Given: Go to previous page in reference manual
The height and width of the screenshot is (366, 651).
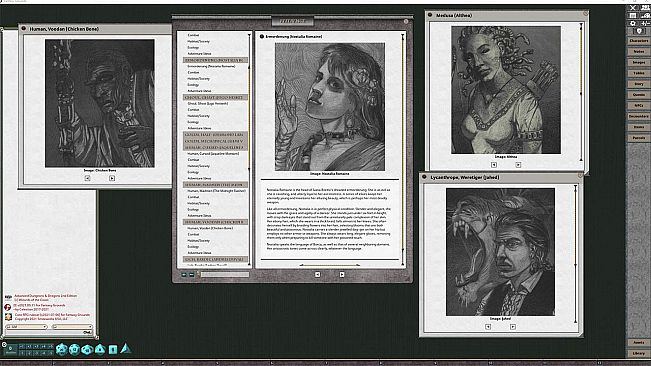Looking at the screenshot, I should (318, 274).
